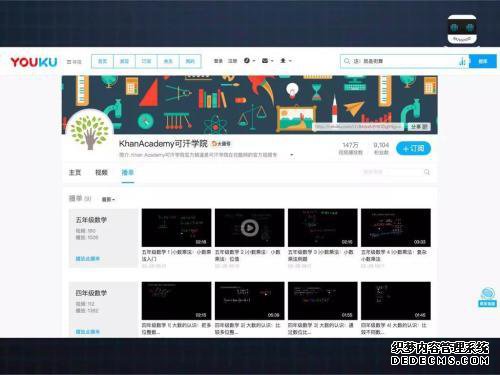Screen dimensions: 500x375
Task: Click the blue floating helper icon at right
Action: click(487, 297)
